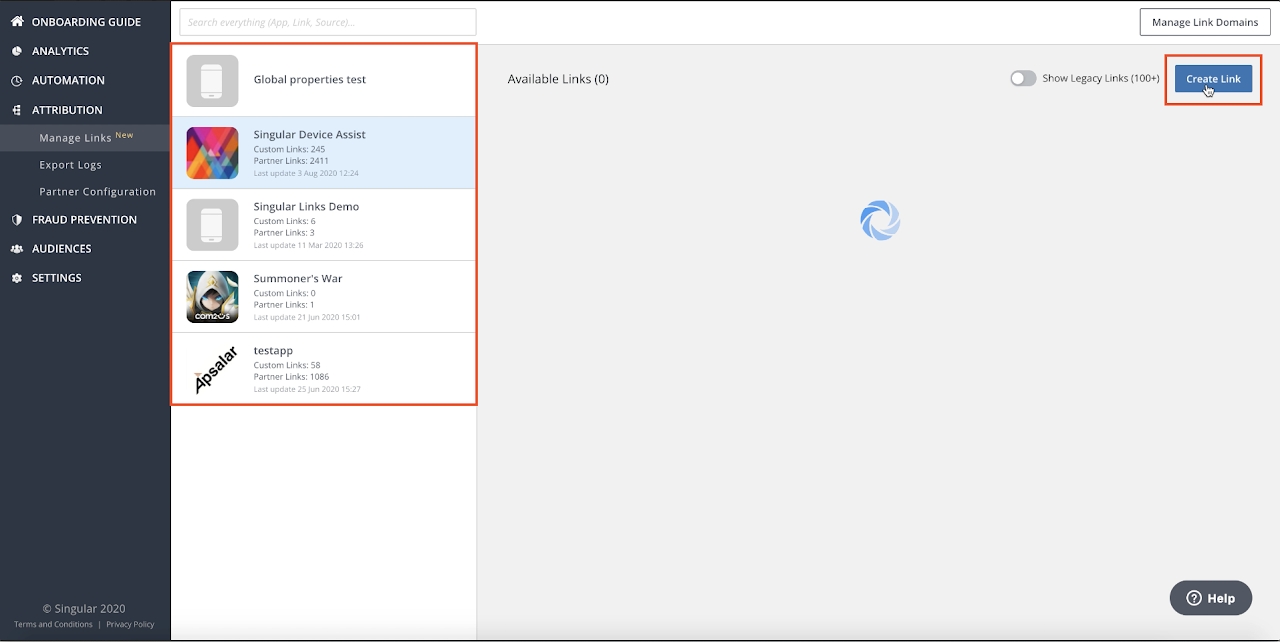Click the Fraud Prevention shield icon
This screenshot has height=642, width=1280.
17,220
